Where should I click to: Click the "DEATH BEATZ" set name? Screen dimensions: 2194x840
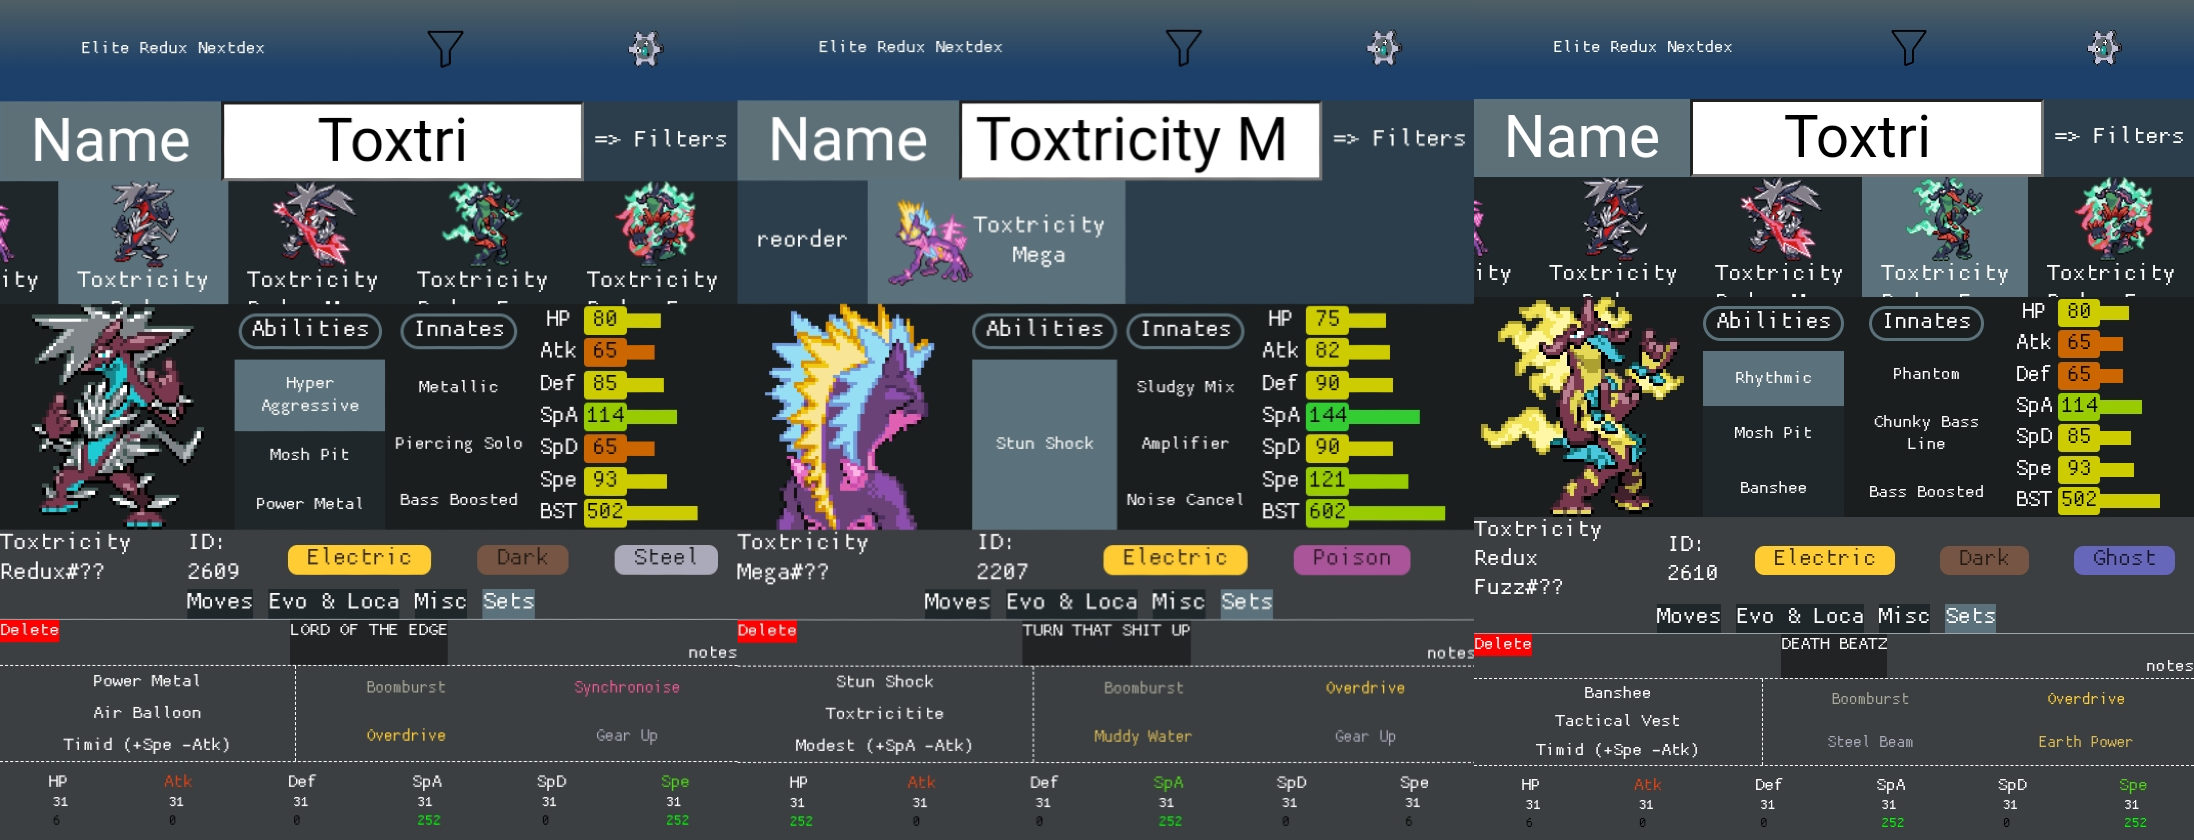point(1834,655)
